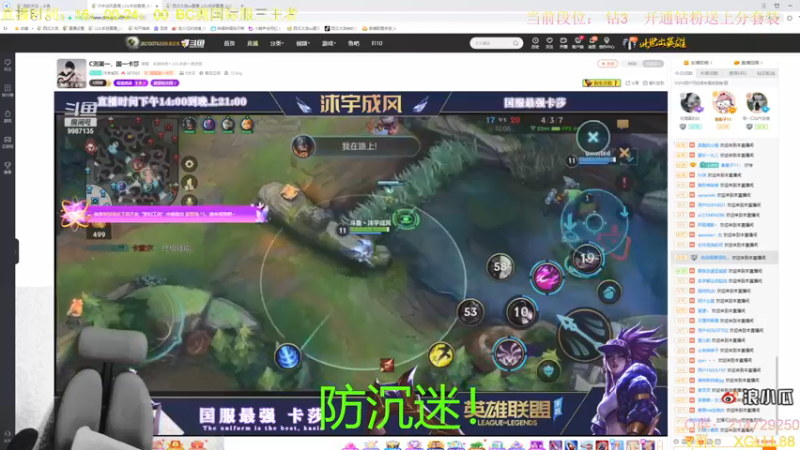Screen dimensions: 800x450
Task: Click the first top-fan avatar
Action: point(691,103)
